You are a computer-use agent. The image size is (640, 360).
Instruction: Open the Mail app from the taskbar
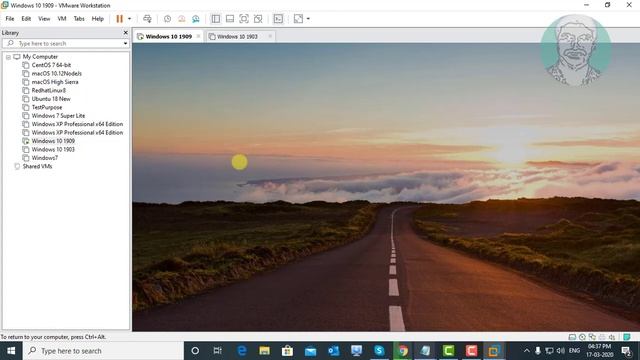click(310, 351)
